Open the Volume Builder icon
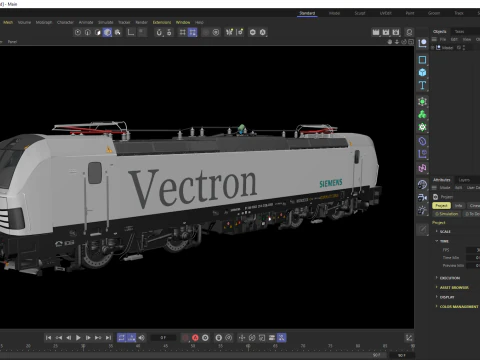This screenshot has width=480, height=360. tap(422, 127)
